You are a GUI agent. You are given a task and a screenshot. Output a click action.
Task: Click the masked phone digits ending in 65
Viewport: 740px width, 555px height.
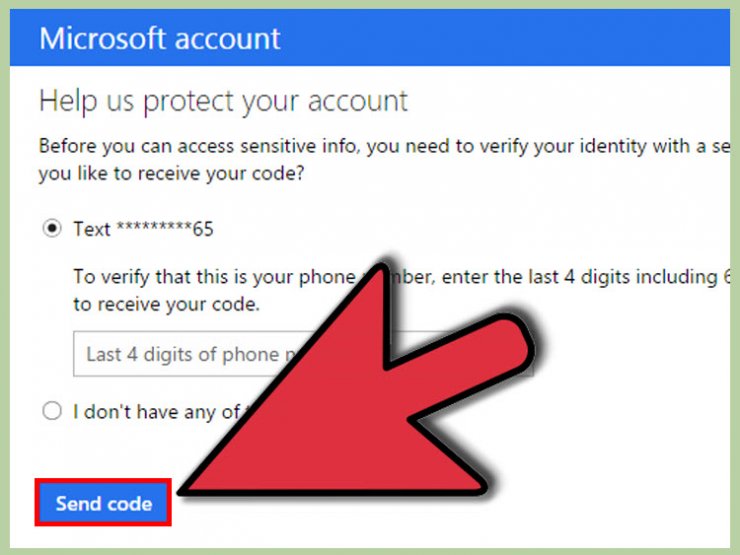coord(165,229)
